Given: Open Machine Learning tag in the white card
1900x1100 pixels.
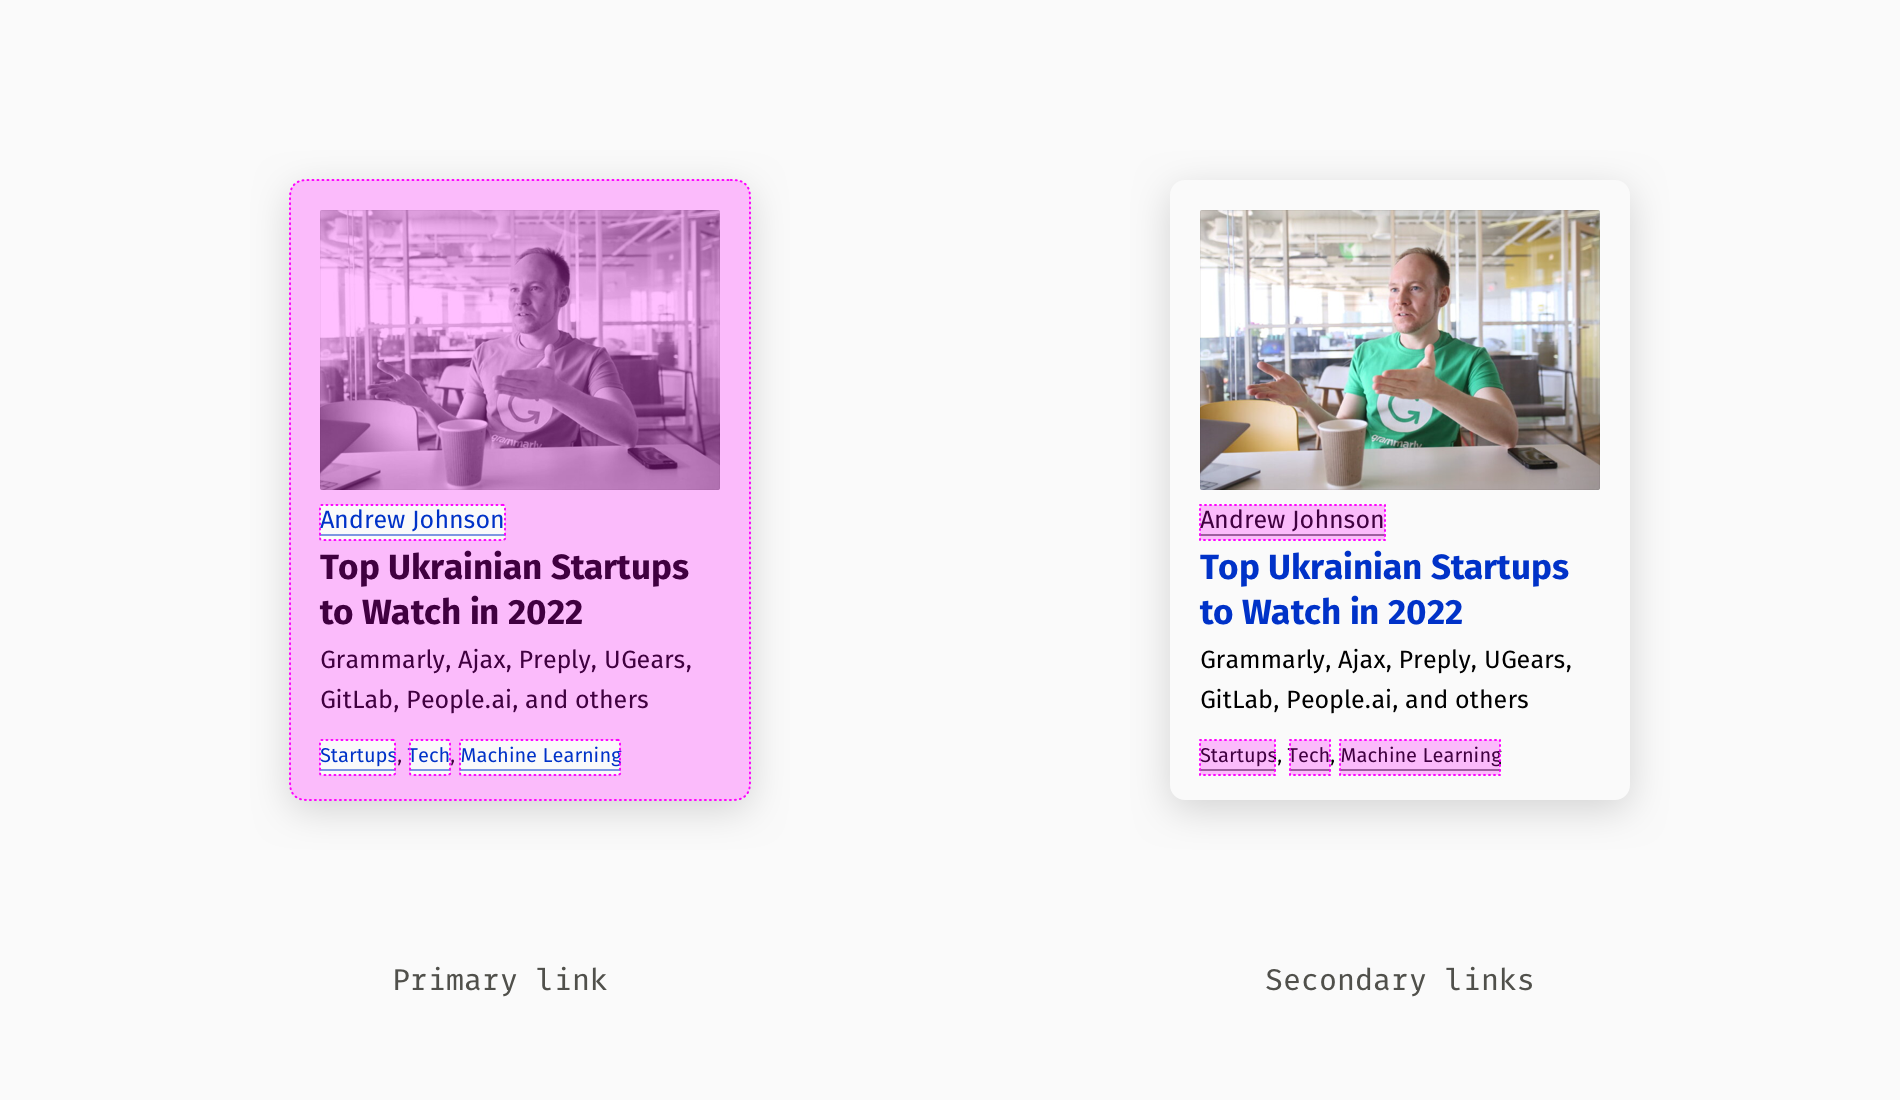Looking at the screenshot, I should click(x=1420, y=756).
